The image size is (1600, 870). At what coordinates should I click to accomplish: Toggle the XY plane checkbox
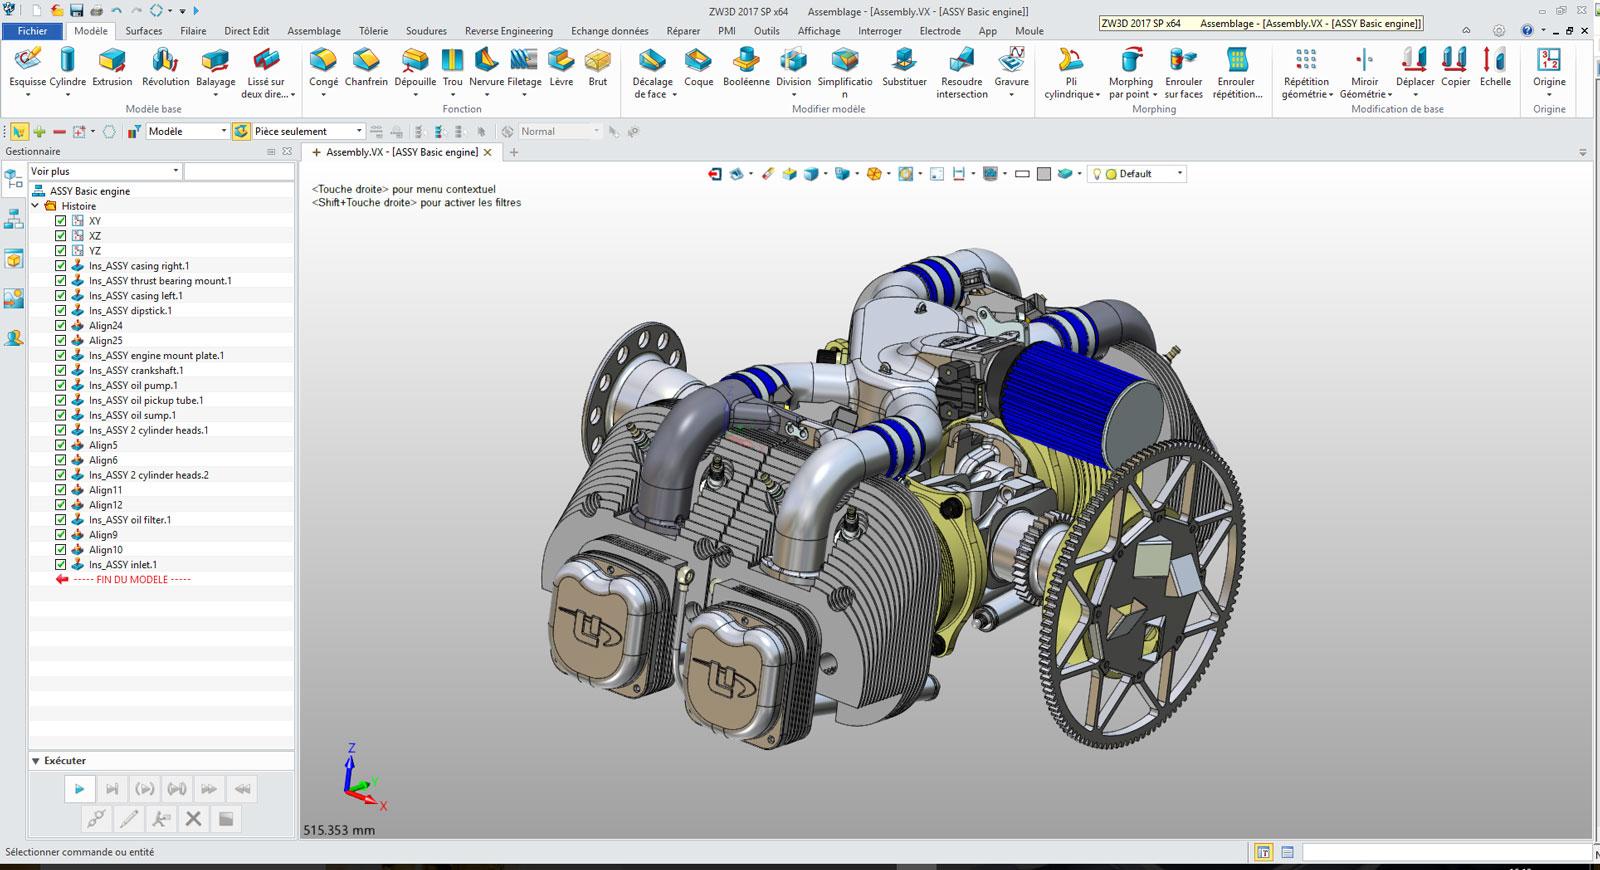pyautogui.click(x=61, y=221)
